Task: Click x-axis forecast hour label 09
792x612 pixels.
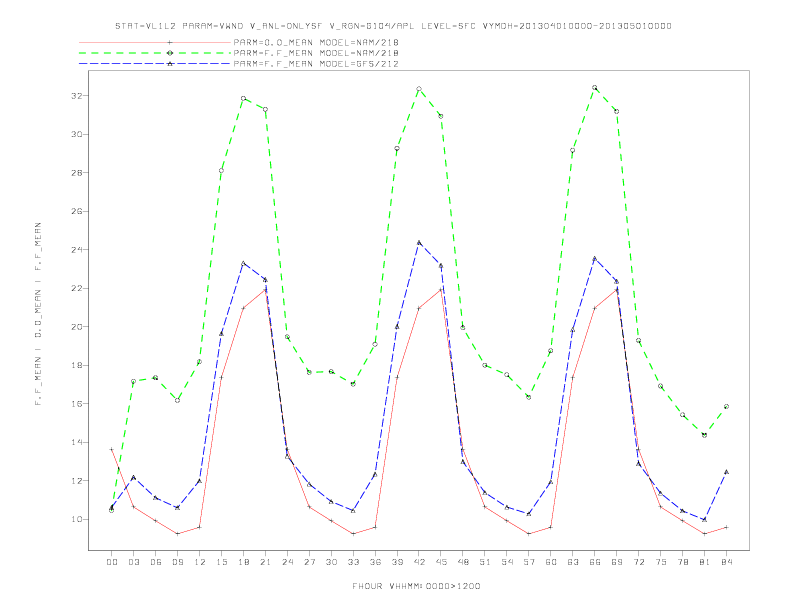Action: [x=178, y=562]
